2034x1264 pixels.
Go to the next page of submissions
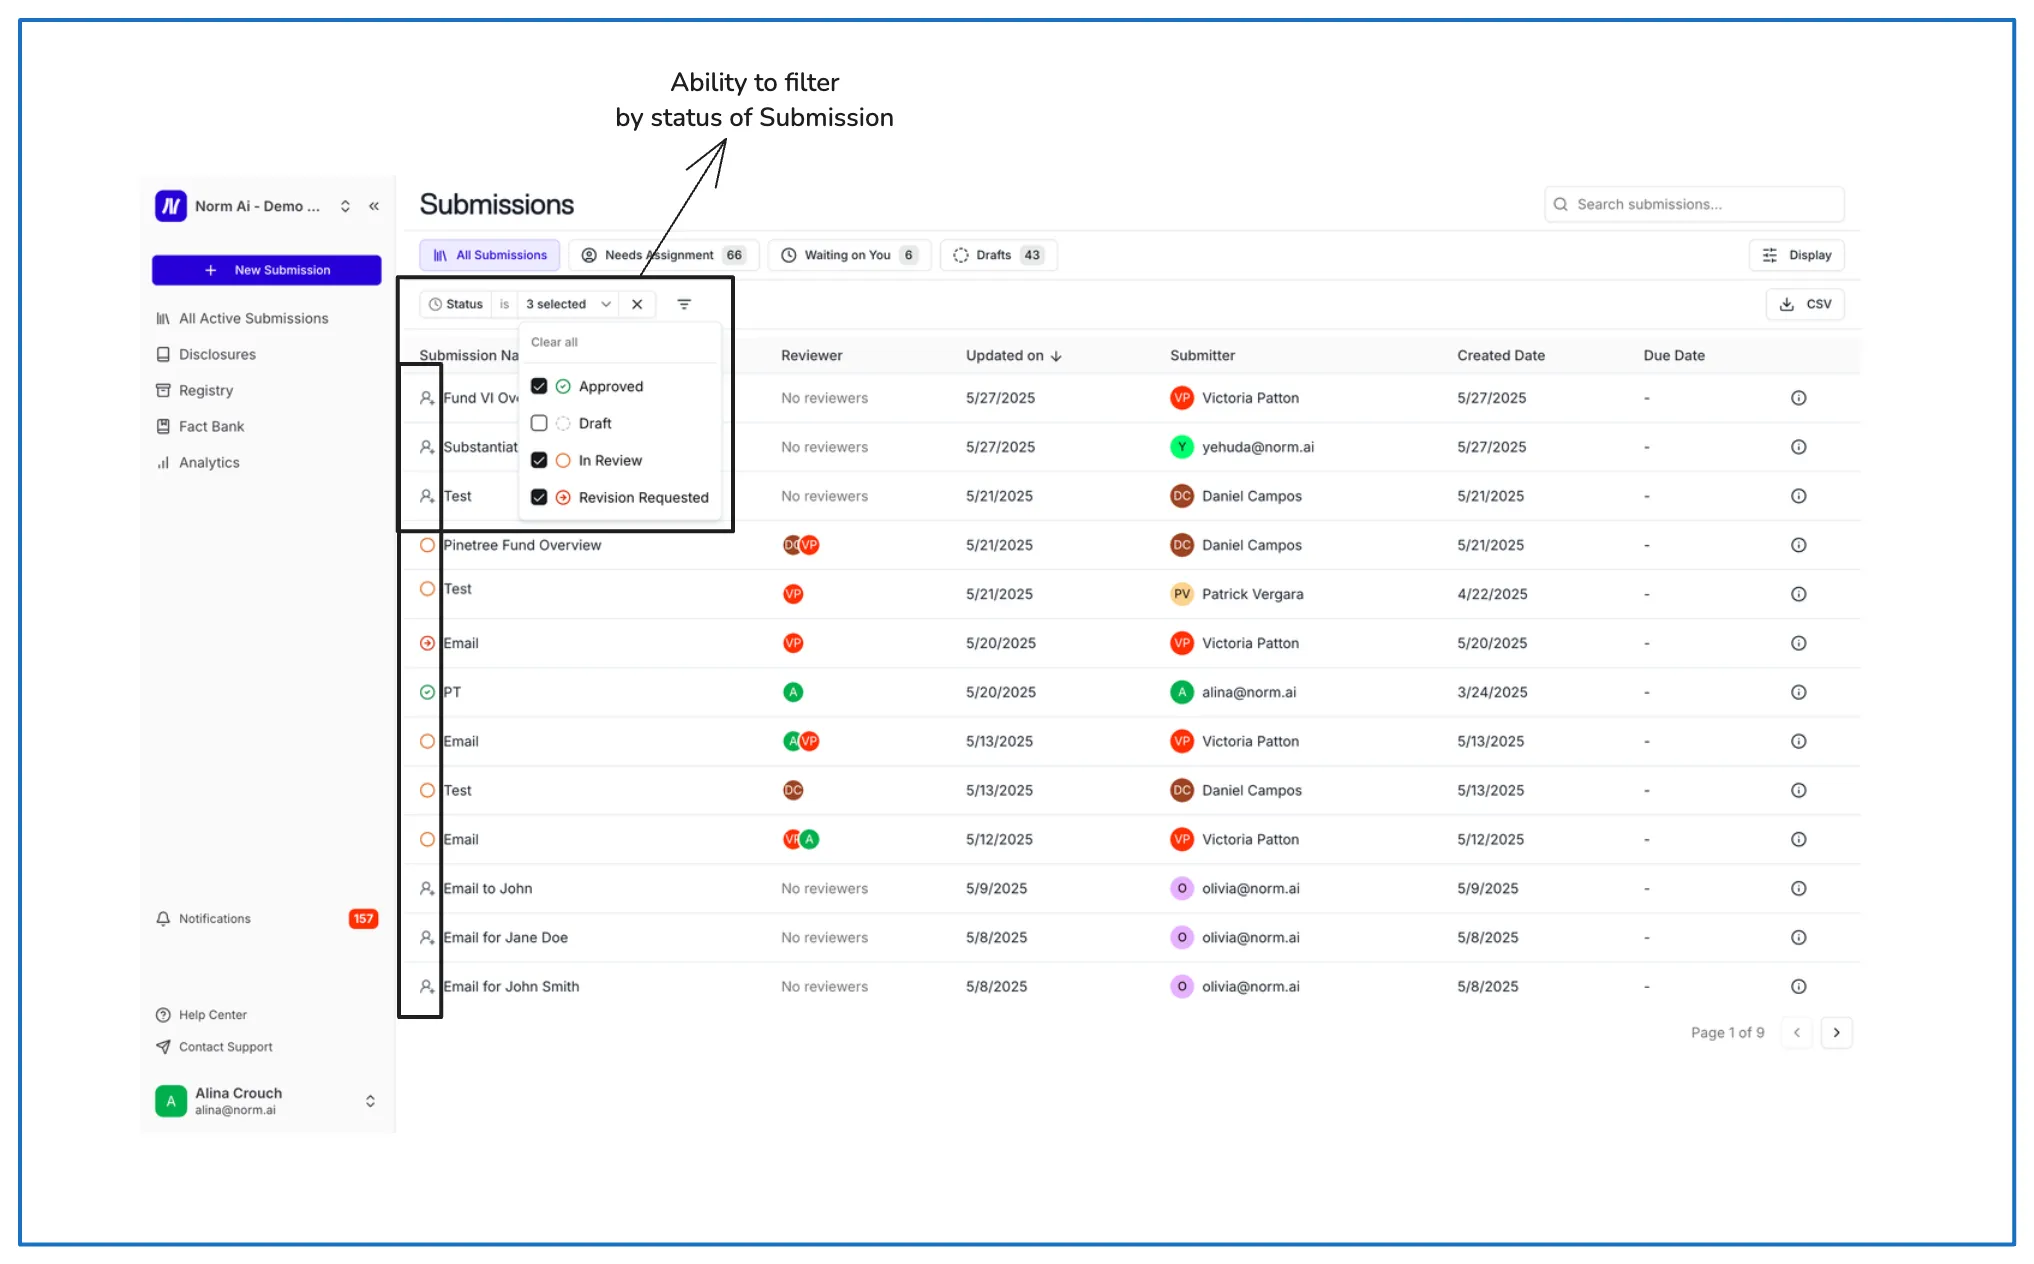click(1836, 1033)
